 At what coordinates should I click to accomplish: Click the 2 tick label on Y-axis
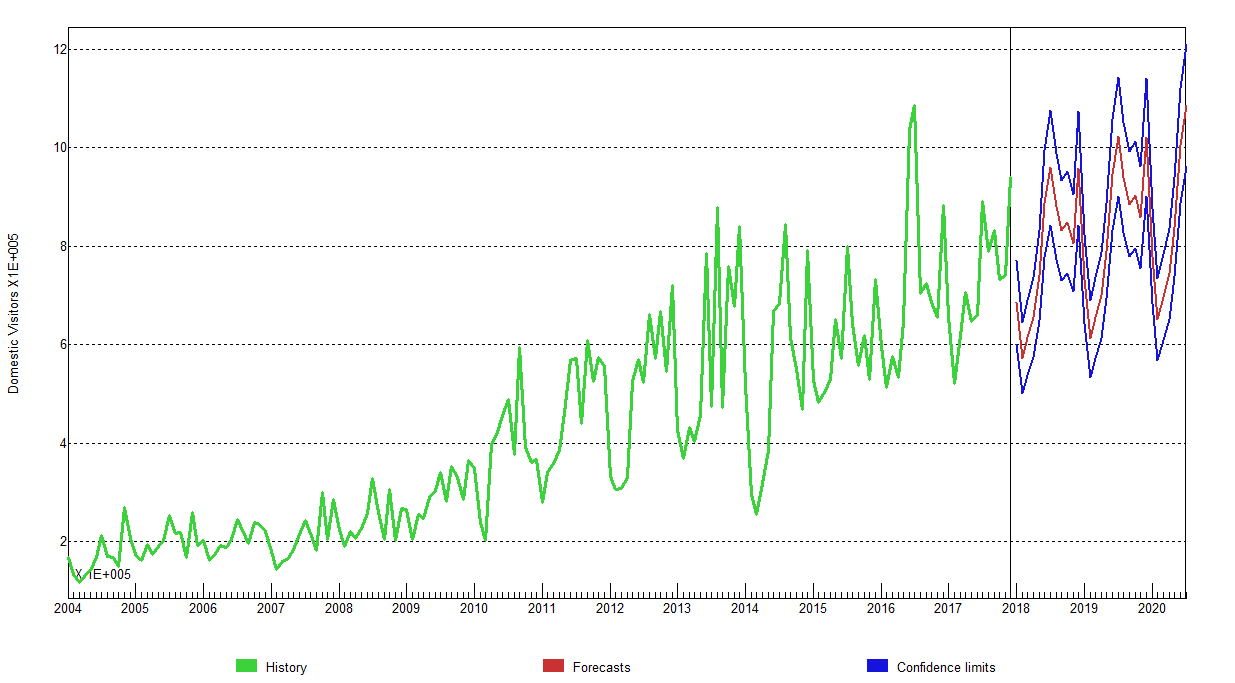point(62,542)
